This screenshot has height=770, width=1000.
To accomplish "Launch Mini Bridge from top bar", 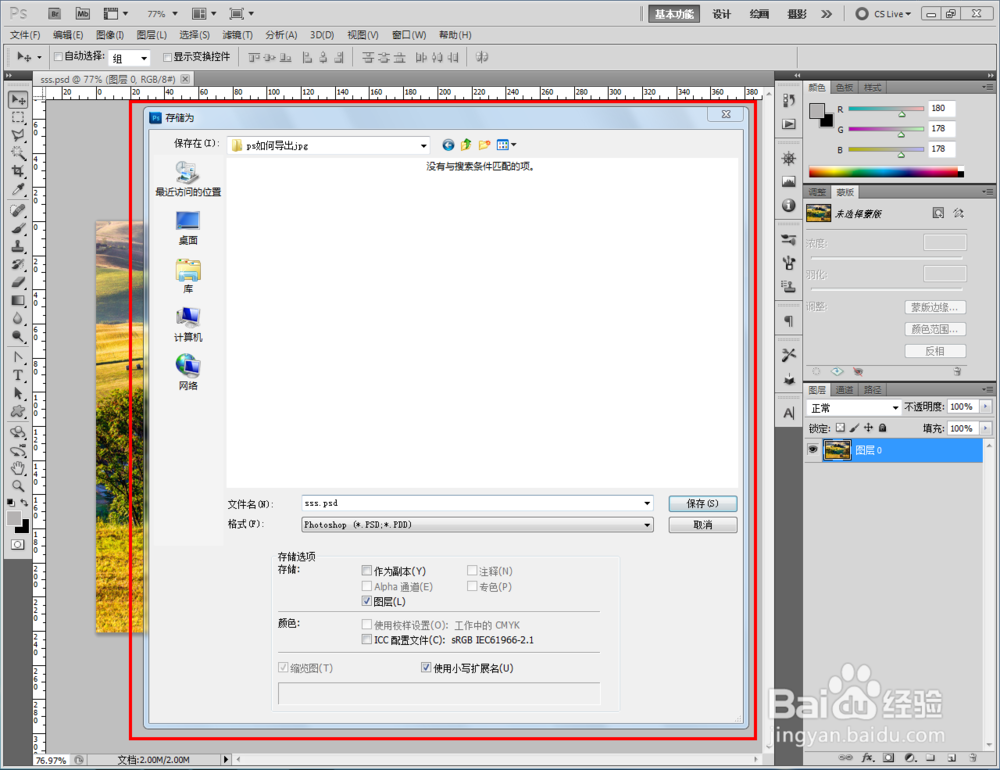I will [82, 13].
